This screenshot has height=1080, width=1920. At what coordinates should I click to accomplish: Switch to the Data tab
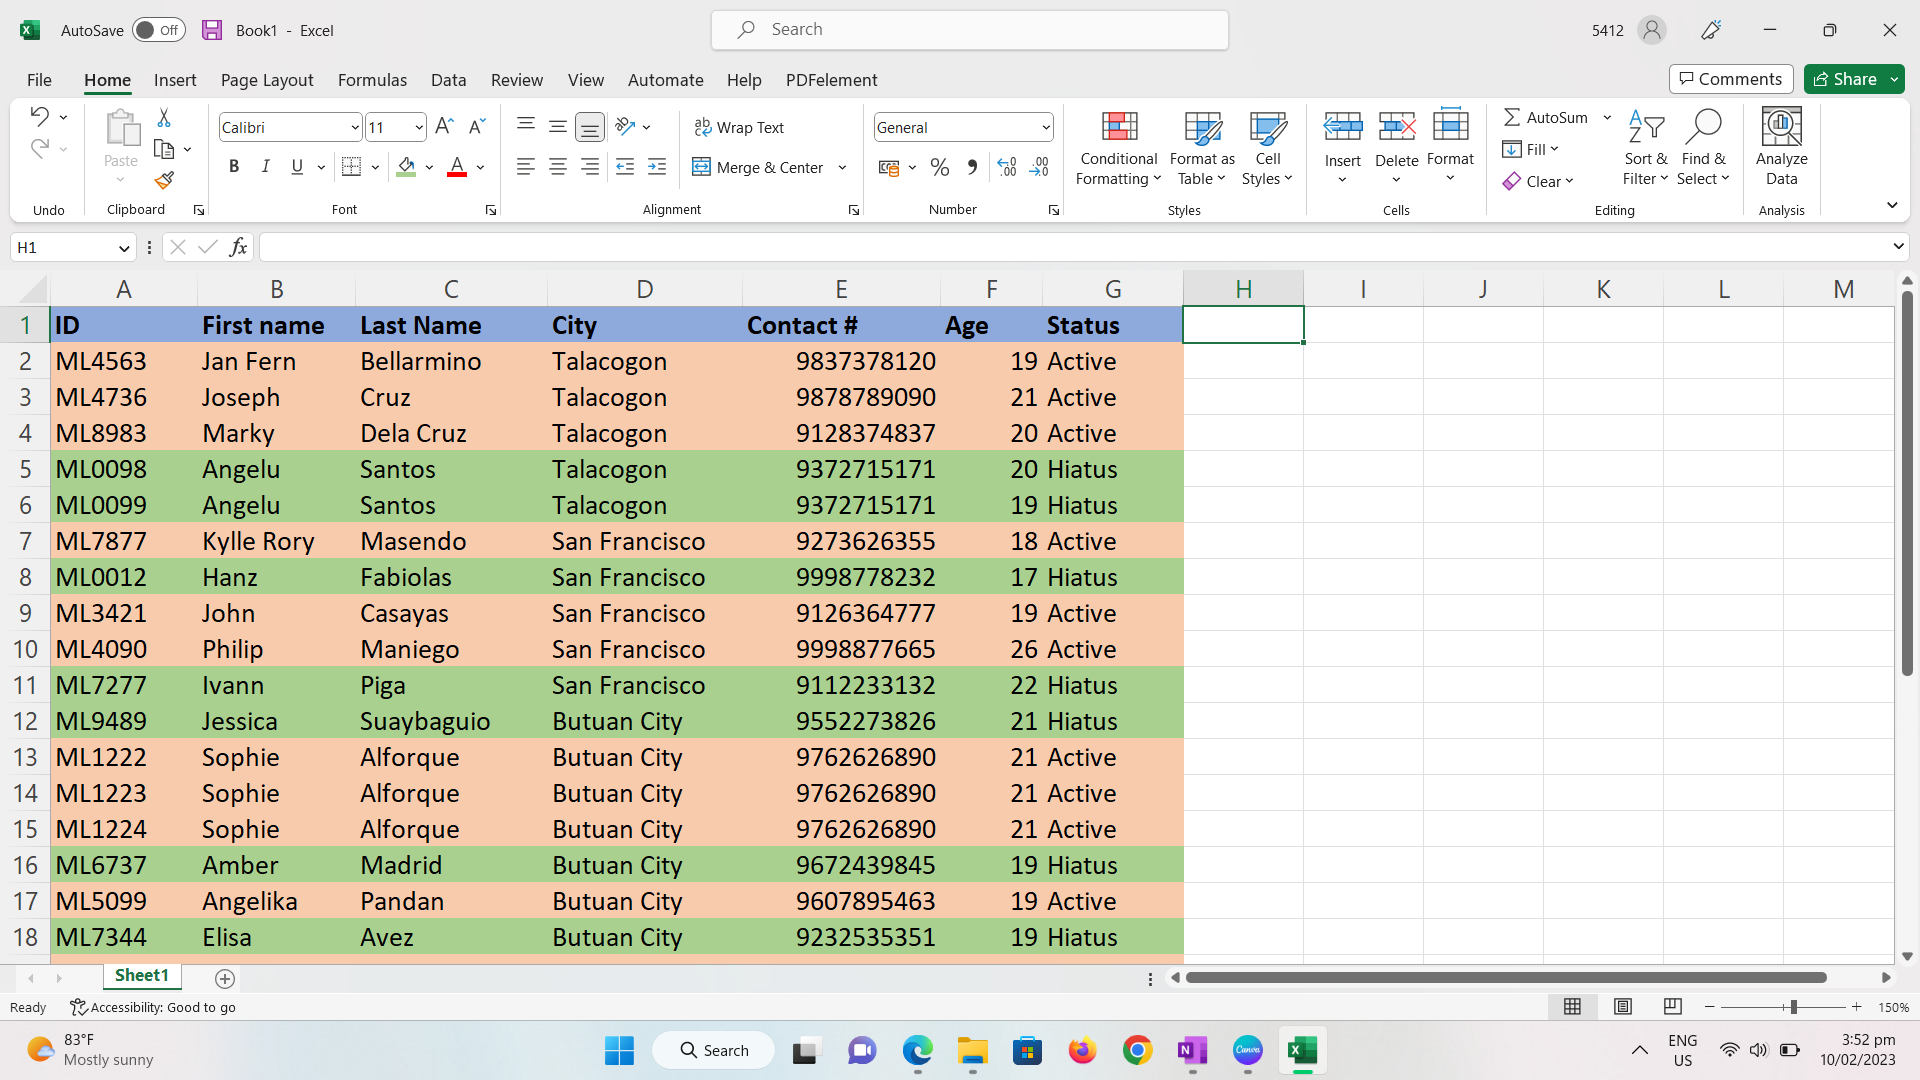point(448,80)
